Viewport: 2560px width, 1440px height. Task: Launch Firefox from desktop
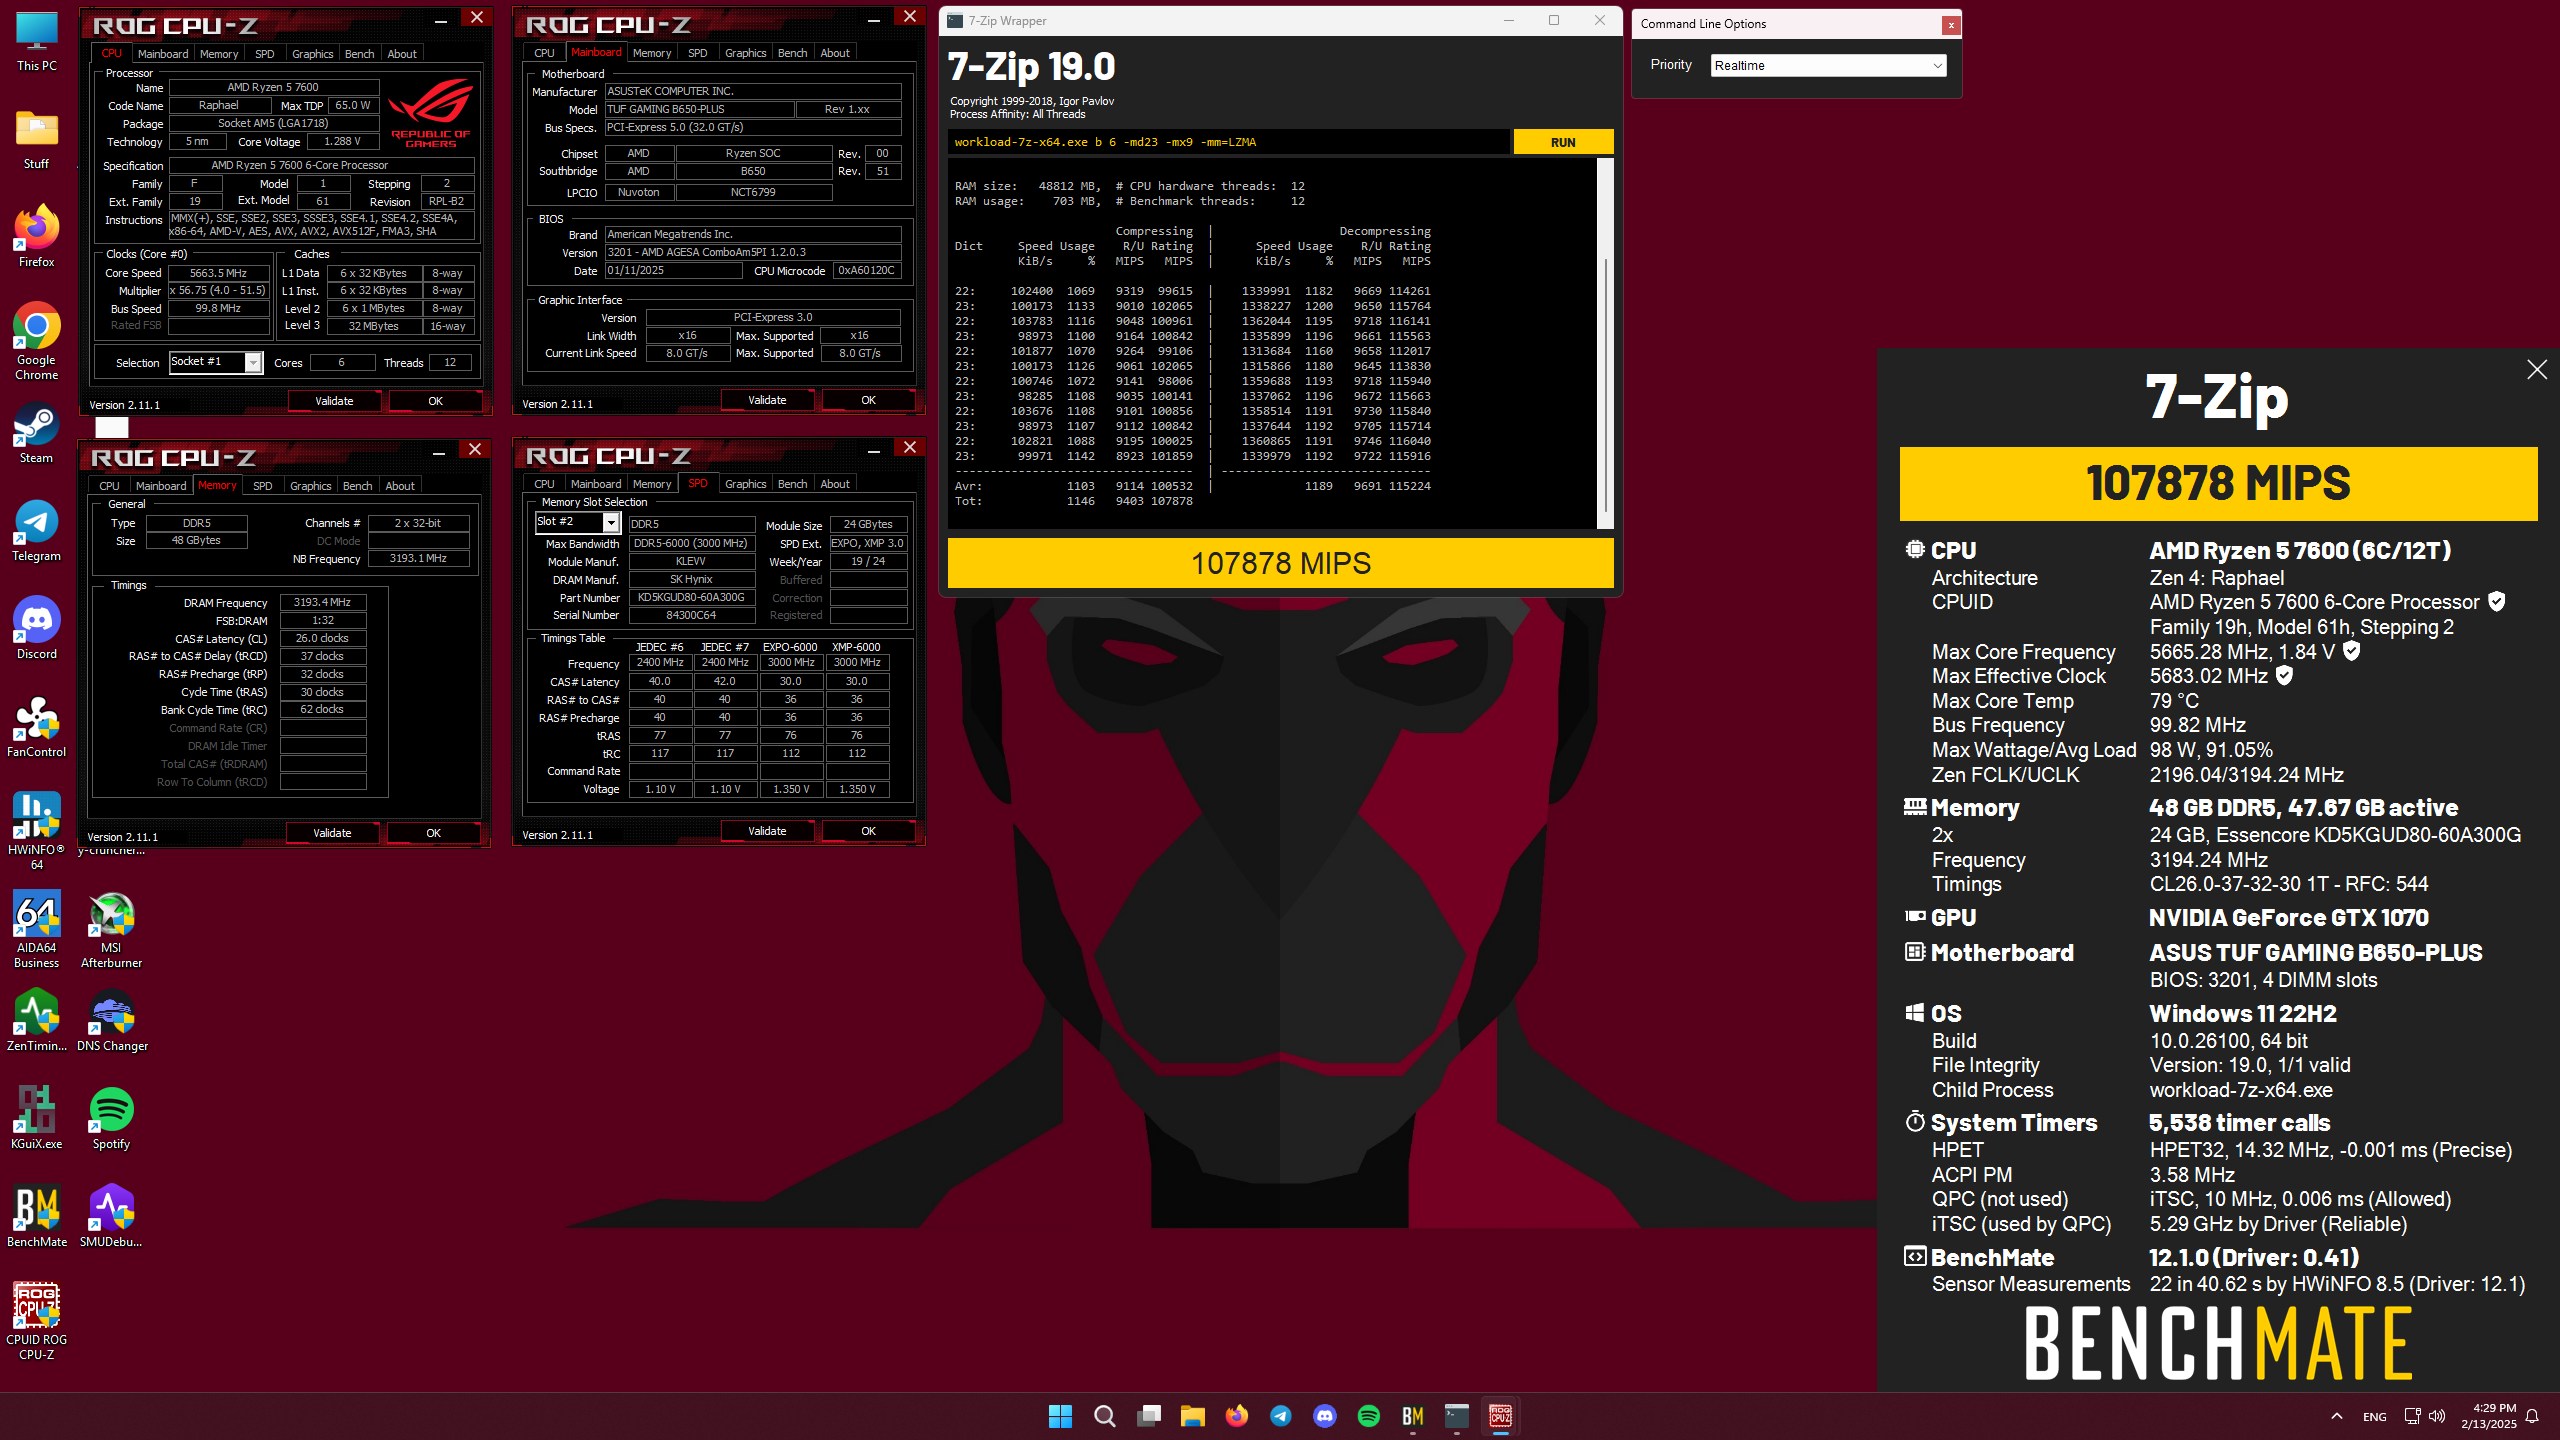[x=37, y=238]
